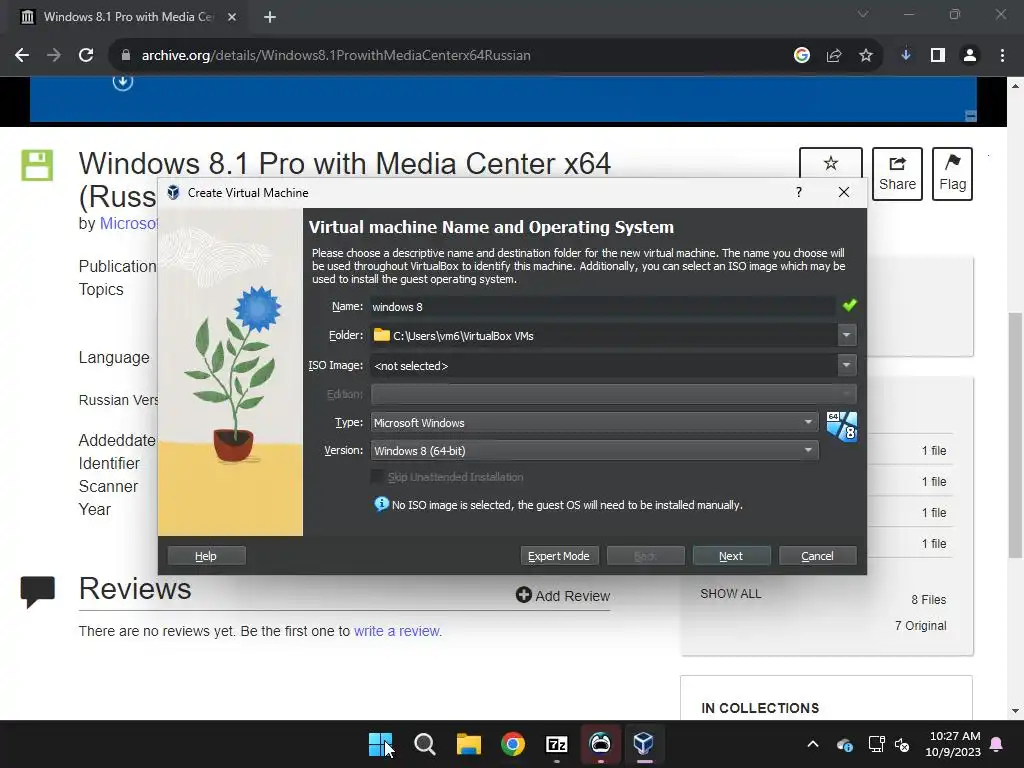Click the Help button in dialog
Screen dimensions: 1024x768
pyautogui.click(x=206, y=556)
